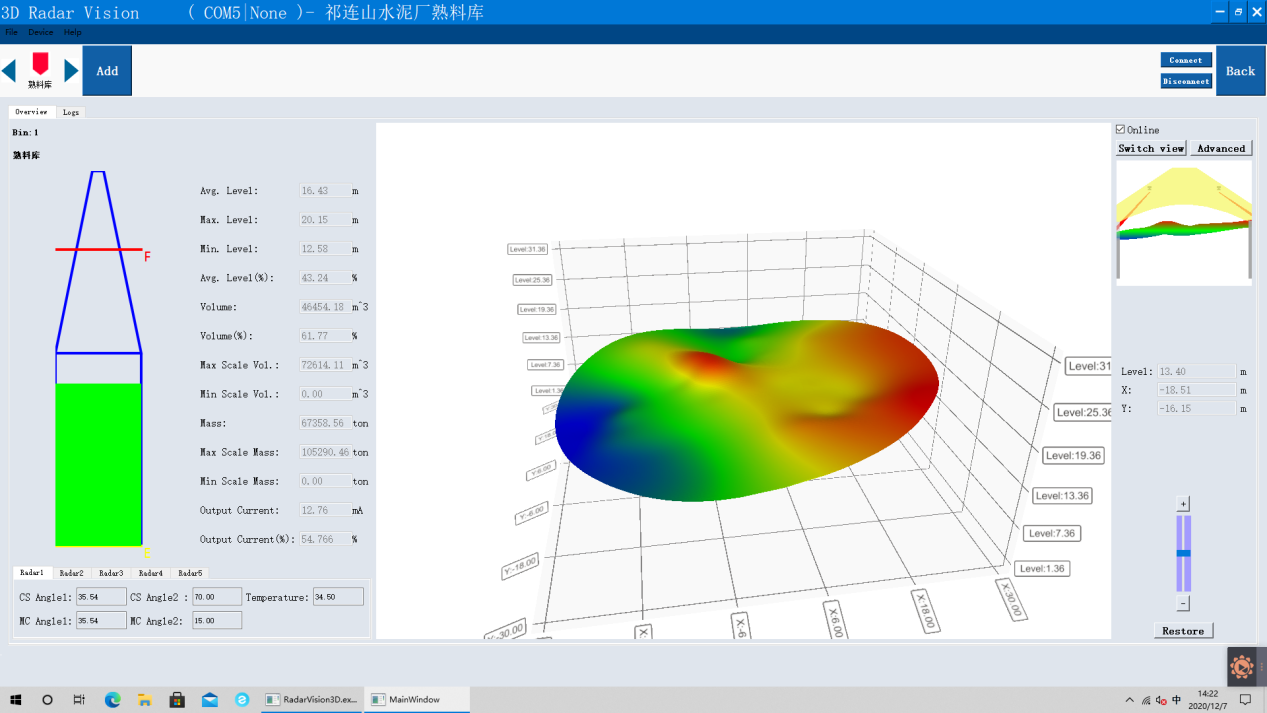Switch to the Logs tab
This screenshot has height=713, width=1267.
click(71, 112)
